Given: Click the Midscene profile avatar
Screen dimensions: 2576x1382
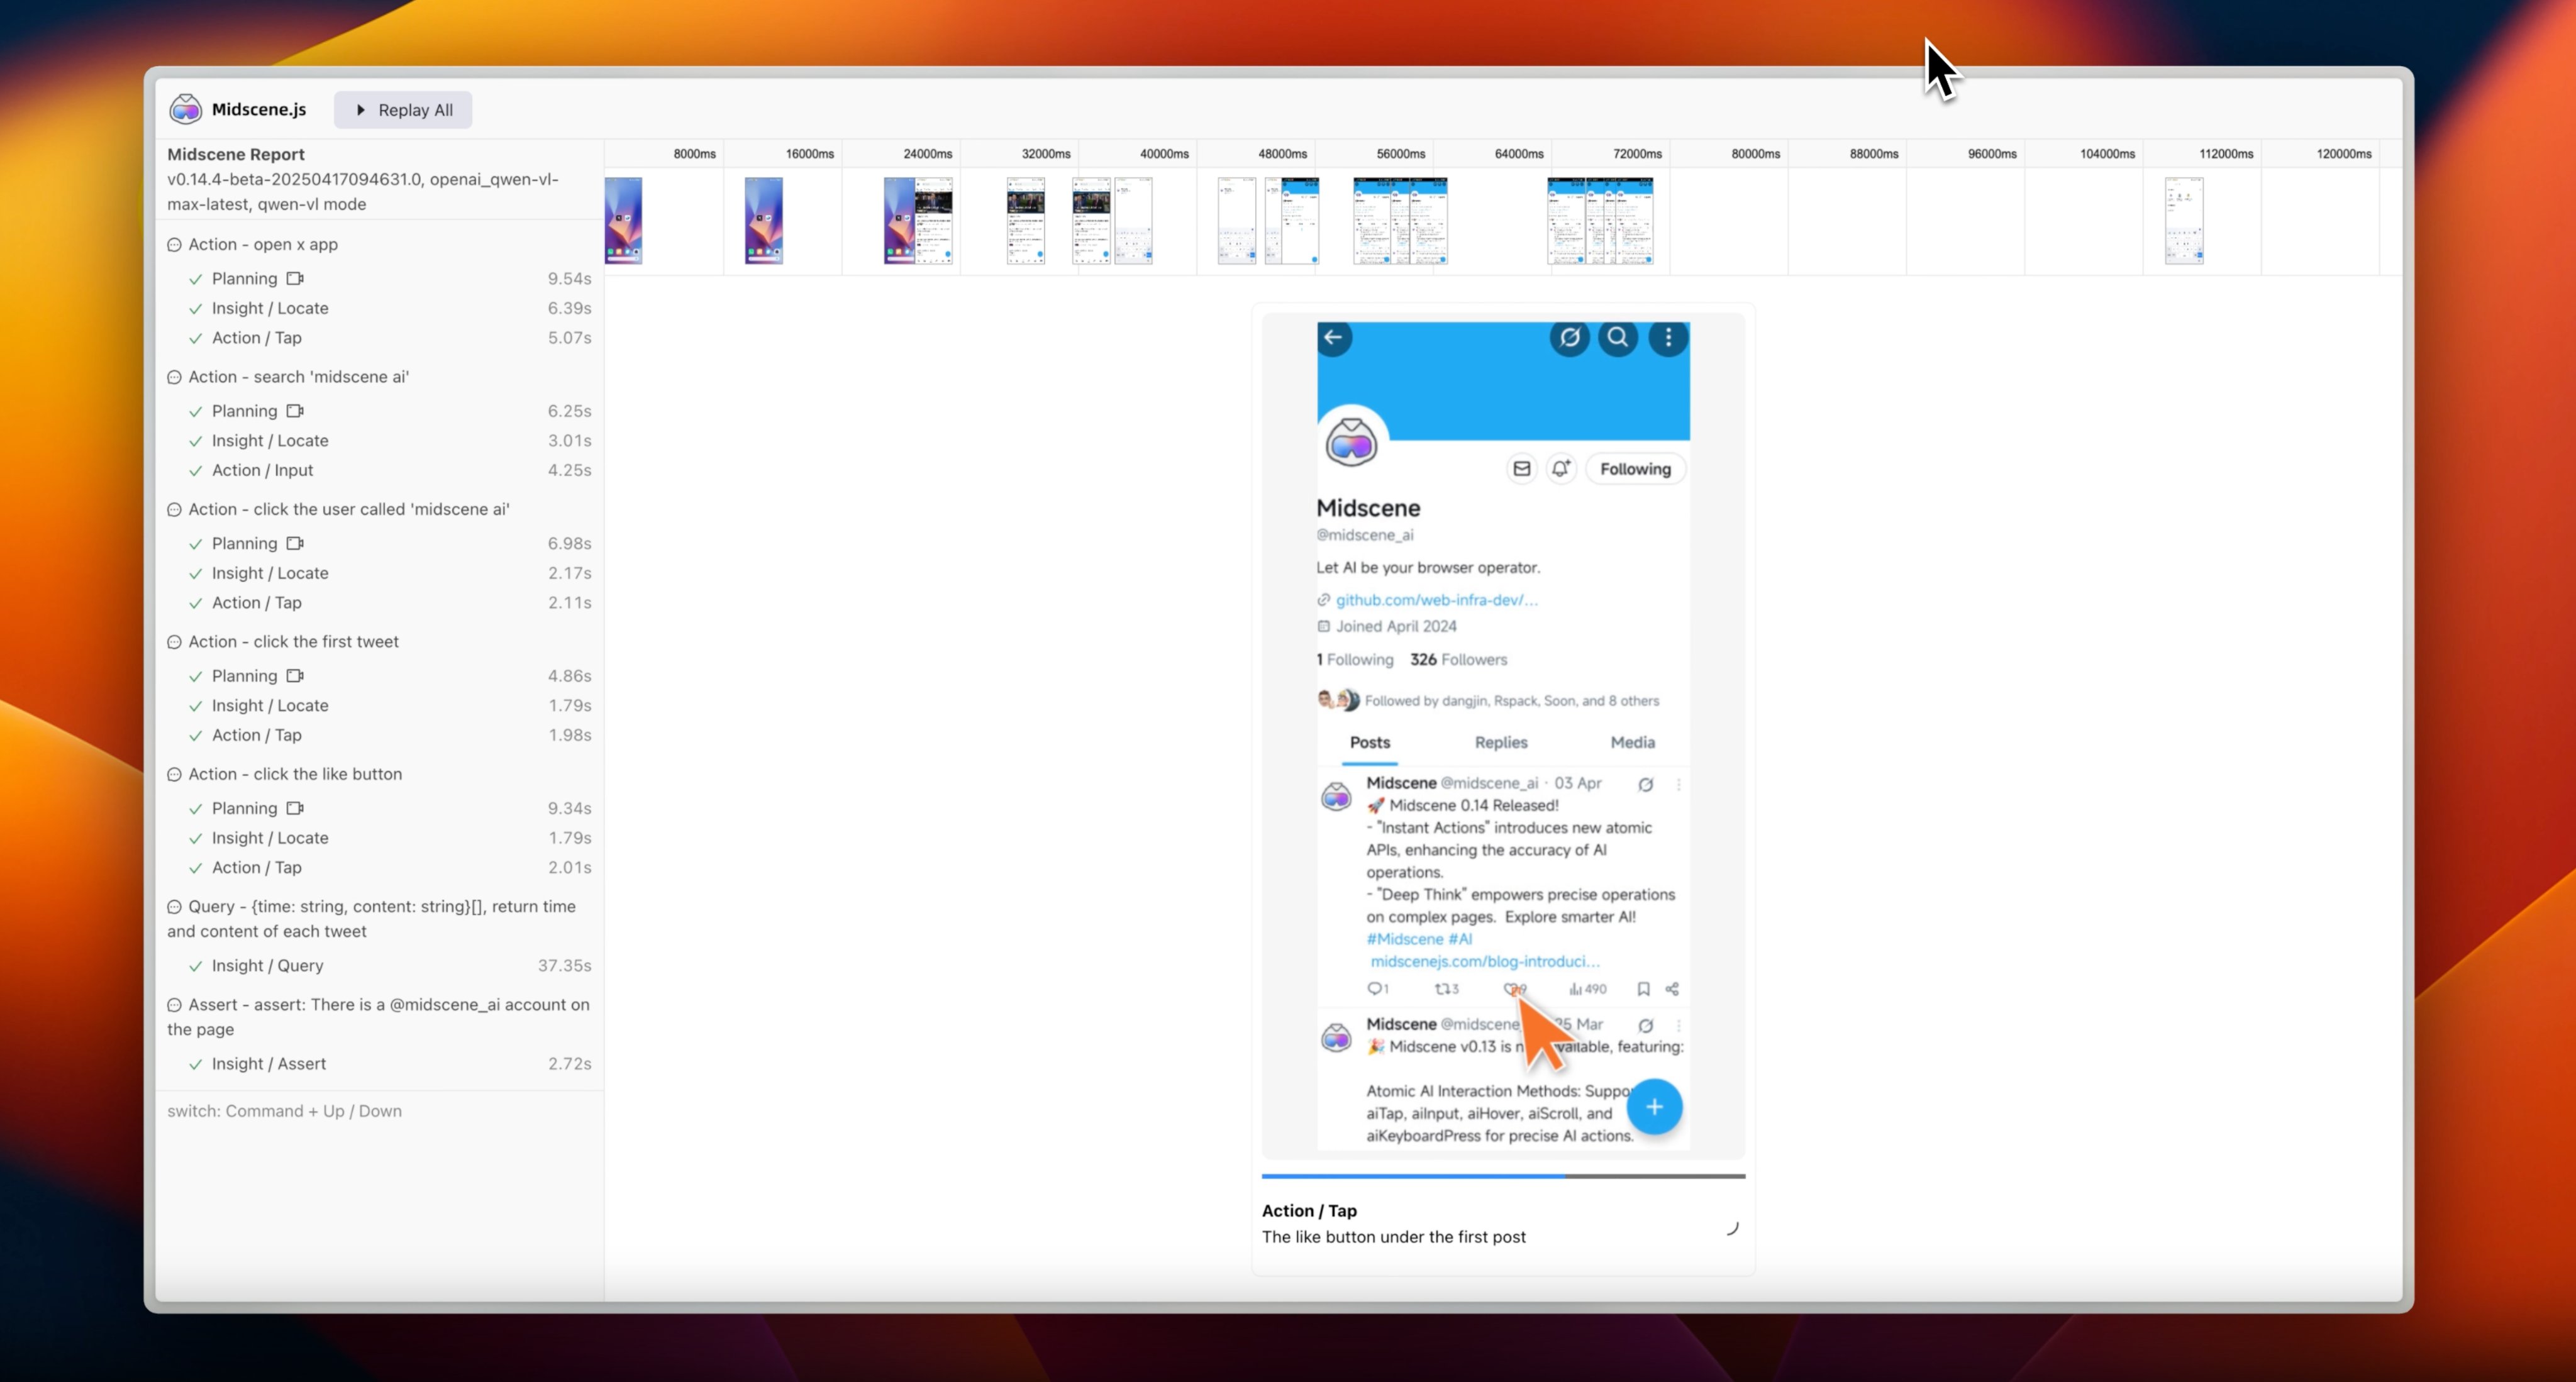Looking at the screenshot, I should (1351, 442).
